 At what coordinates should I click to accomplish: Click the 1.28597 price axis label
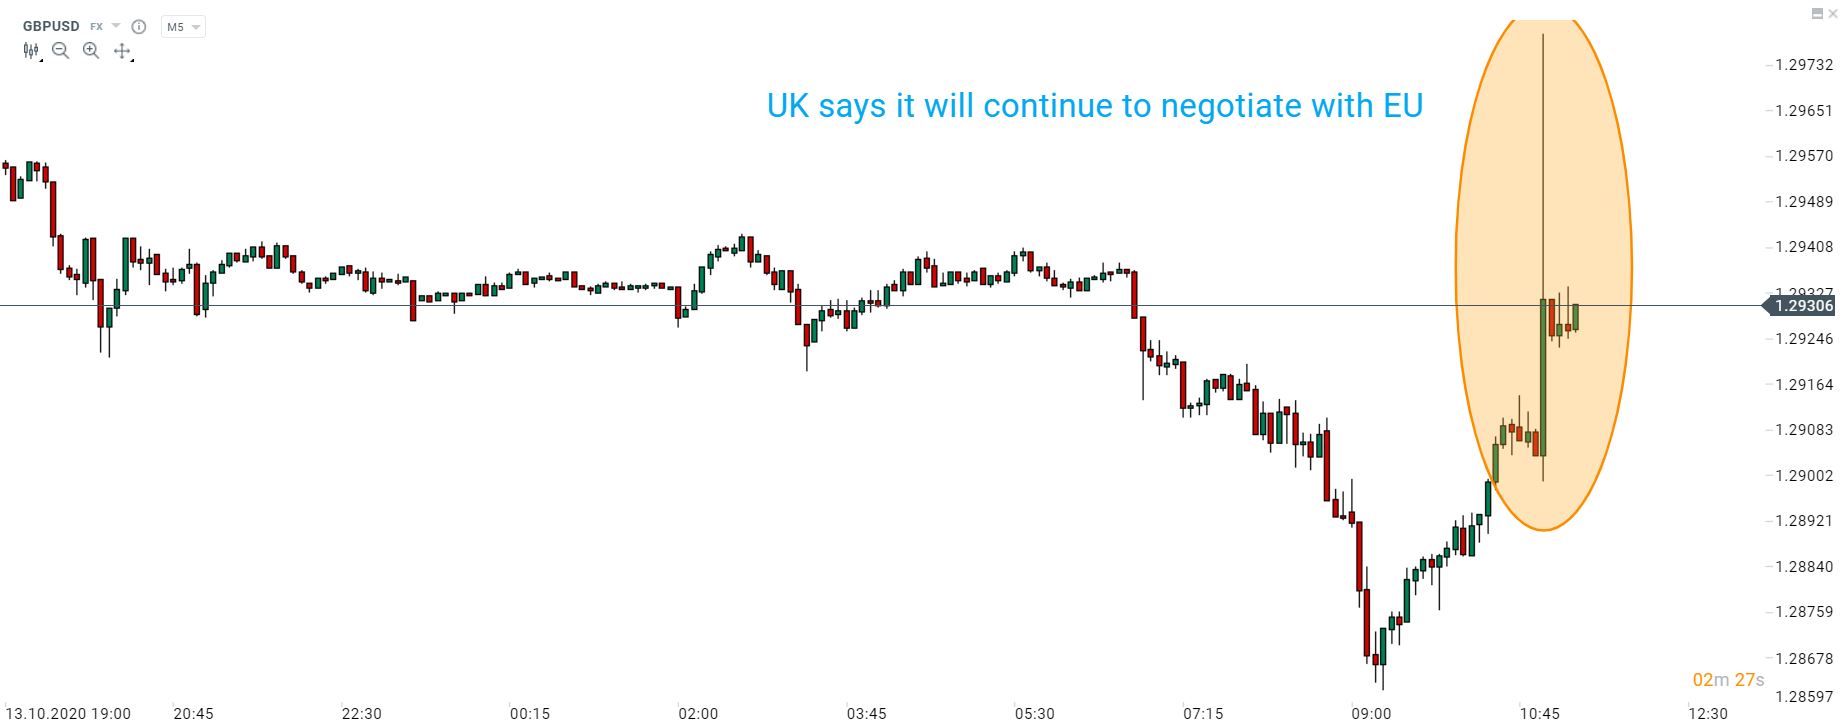pos(1804,696)
